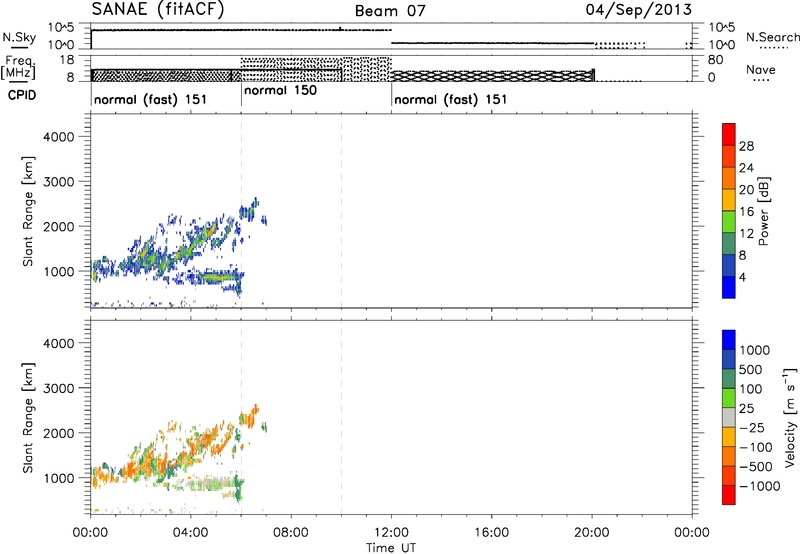
Task: Click the "16:00" time axis label
Action: pos(491,533)
